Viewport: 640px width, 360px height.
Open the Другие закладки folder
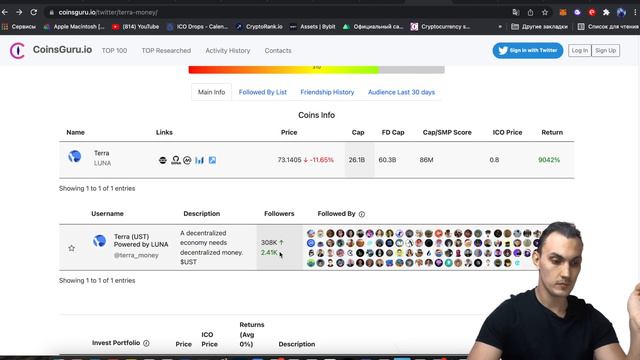click(540, 27)
